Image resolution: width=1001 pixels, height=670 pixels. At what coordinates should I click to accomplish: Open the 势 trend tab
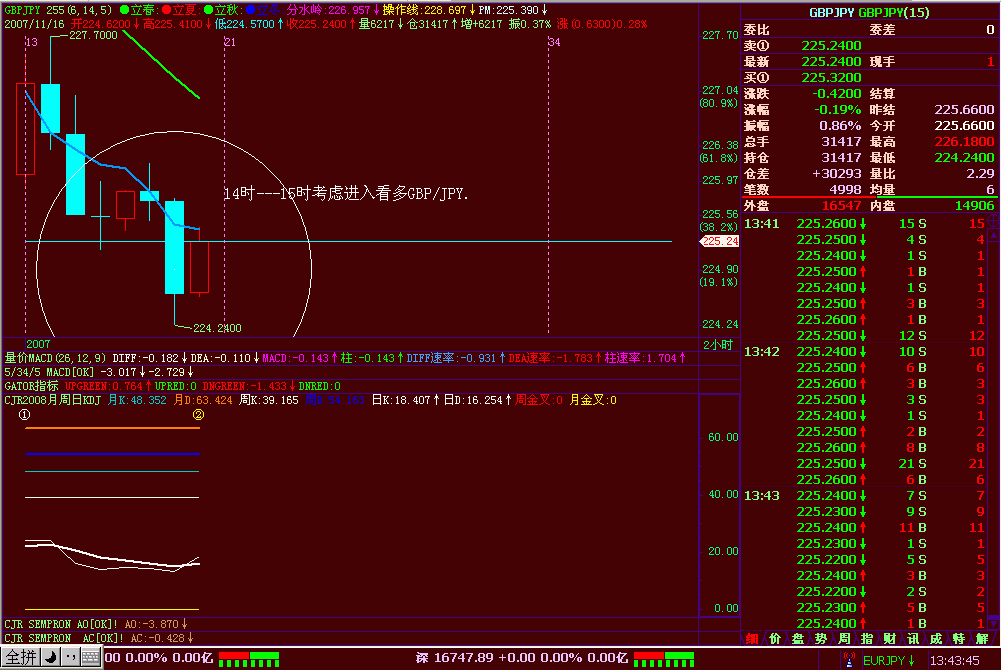pos(820,639)
